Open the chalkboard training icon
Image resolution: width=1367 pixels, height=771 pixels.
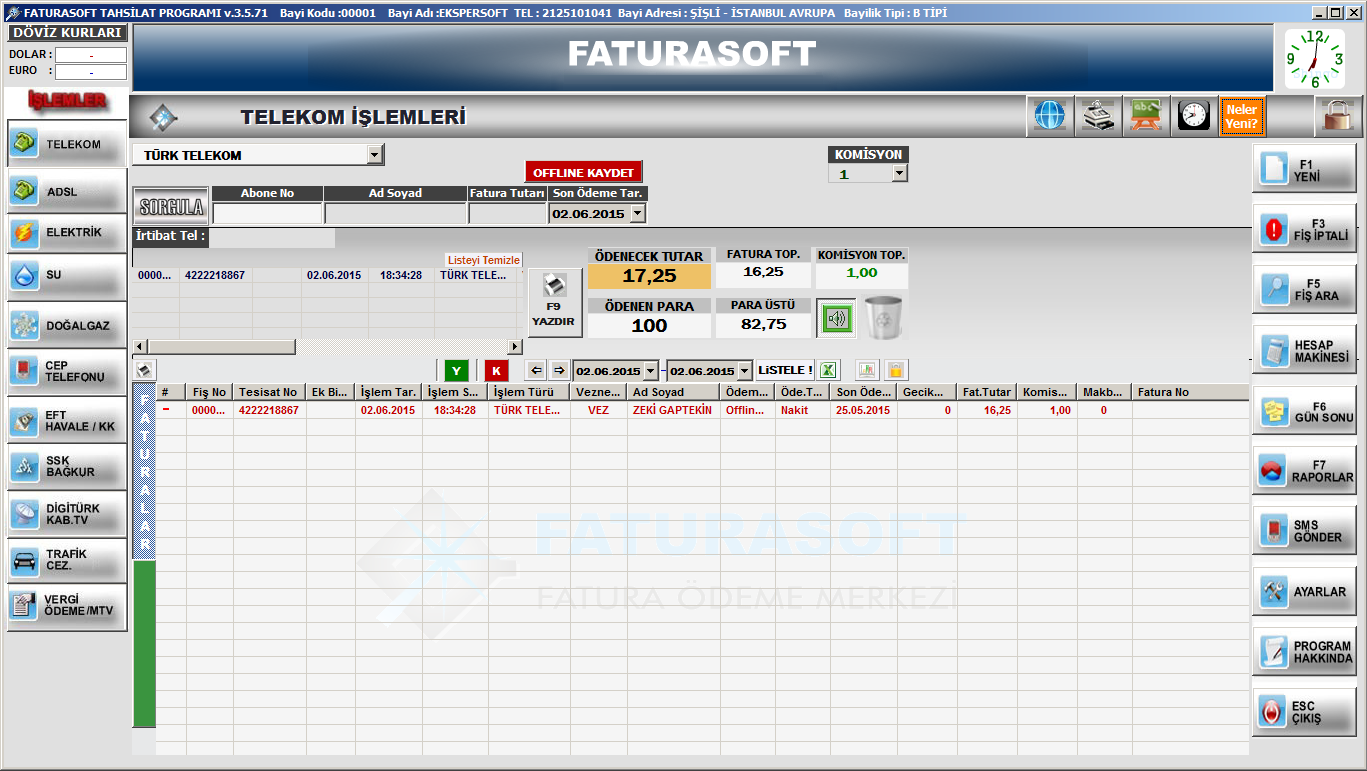click(x=1147, y=116)
